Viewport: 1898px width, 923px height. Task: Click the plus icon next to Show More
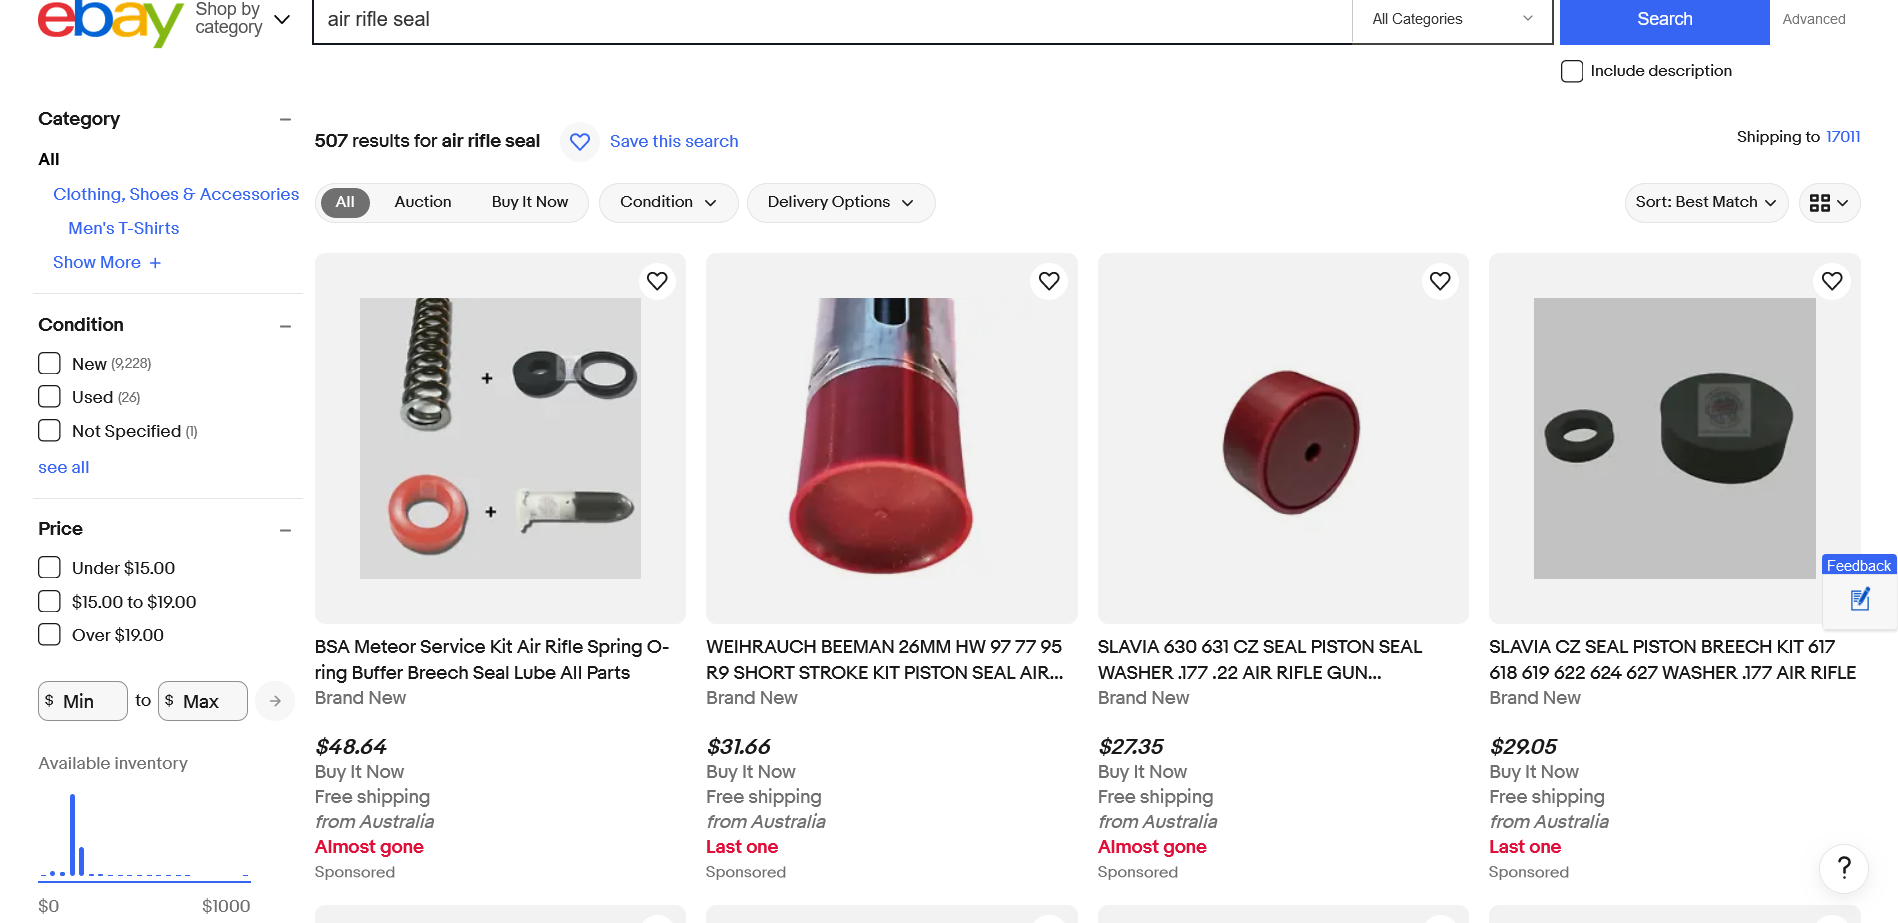coord(155,263)
